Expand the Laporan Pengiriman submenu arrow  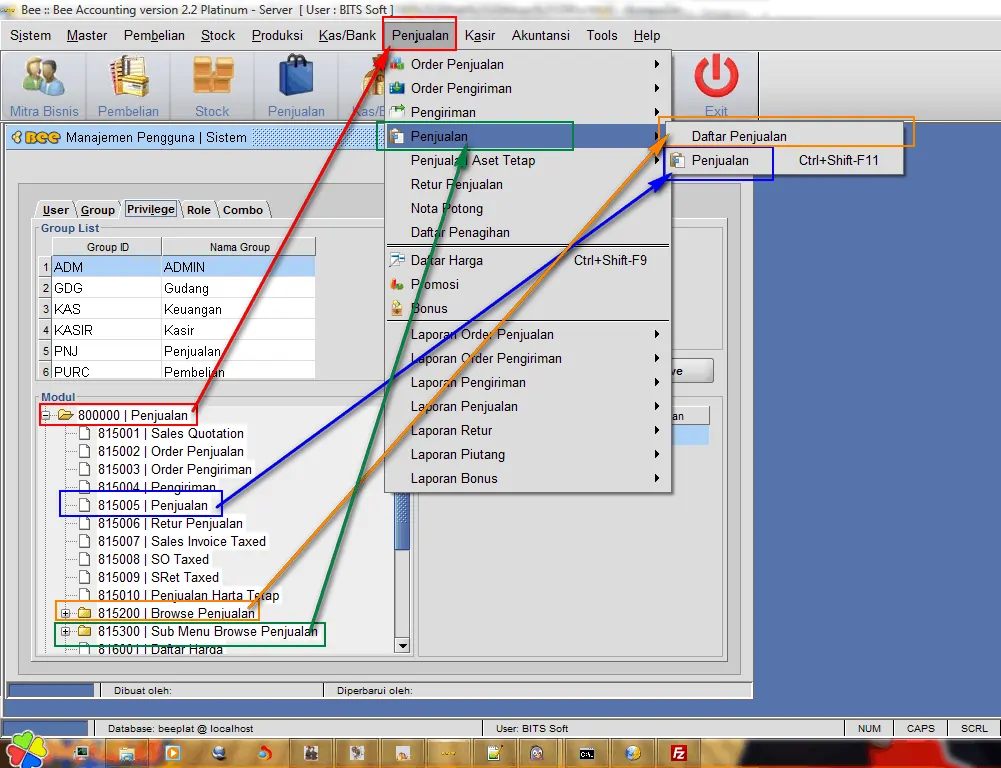[656, 382]
